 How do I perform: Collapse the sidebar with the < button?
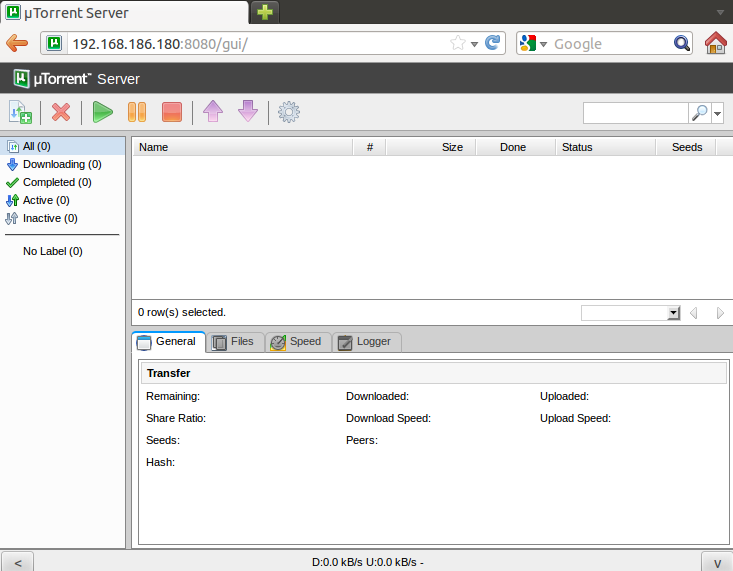coord(18,562)
